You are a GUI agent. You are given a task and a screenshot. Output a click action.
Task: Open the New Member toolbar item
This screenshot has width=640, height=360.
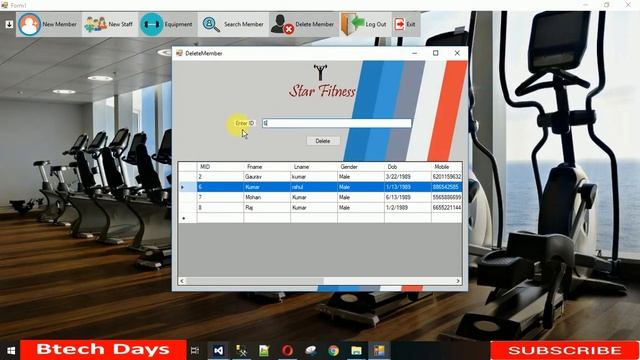(49, 24)
